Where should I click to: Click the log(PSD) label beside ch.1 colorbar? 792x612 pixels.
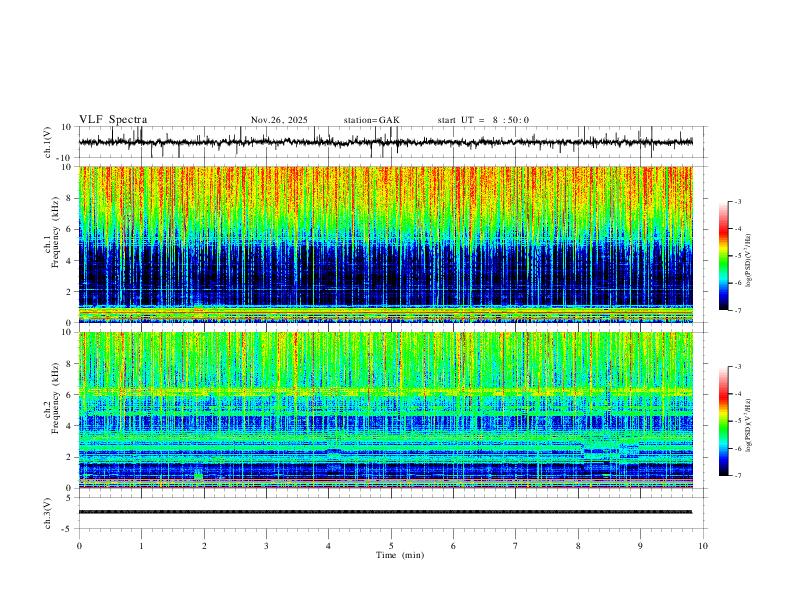pyautogui.click(x=748, y=260)
